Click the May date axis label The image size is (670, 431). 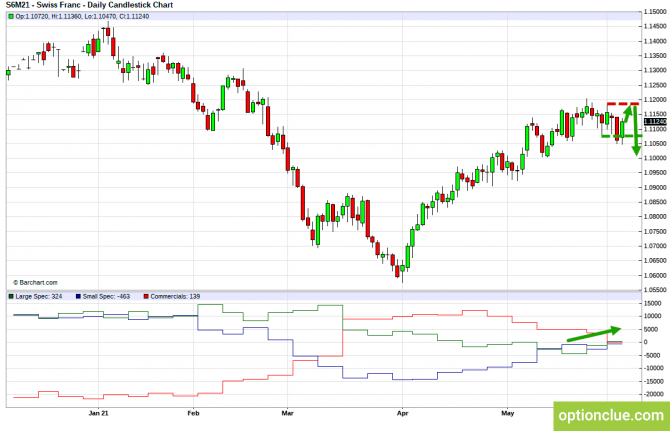pos(508,413)
